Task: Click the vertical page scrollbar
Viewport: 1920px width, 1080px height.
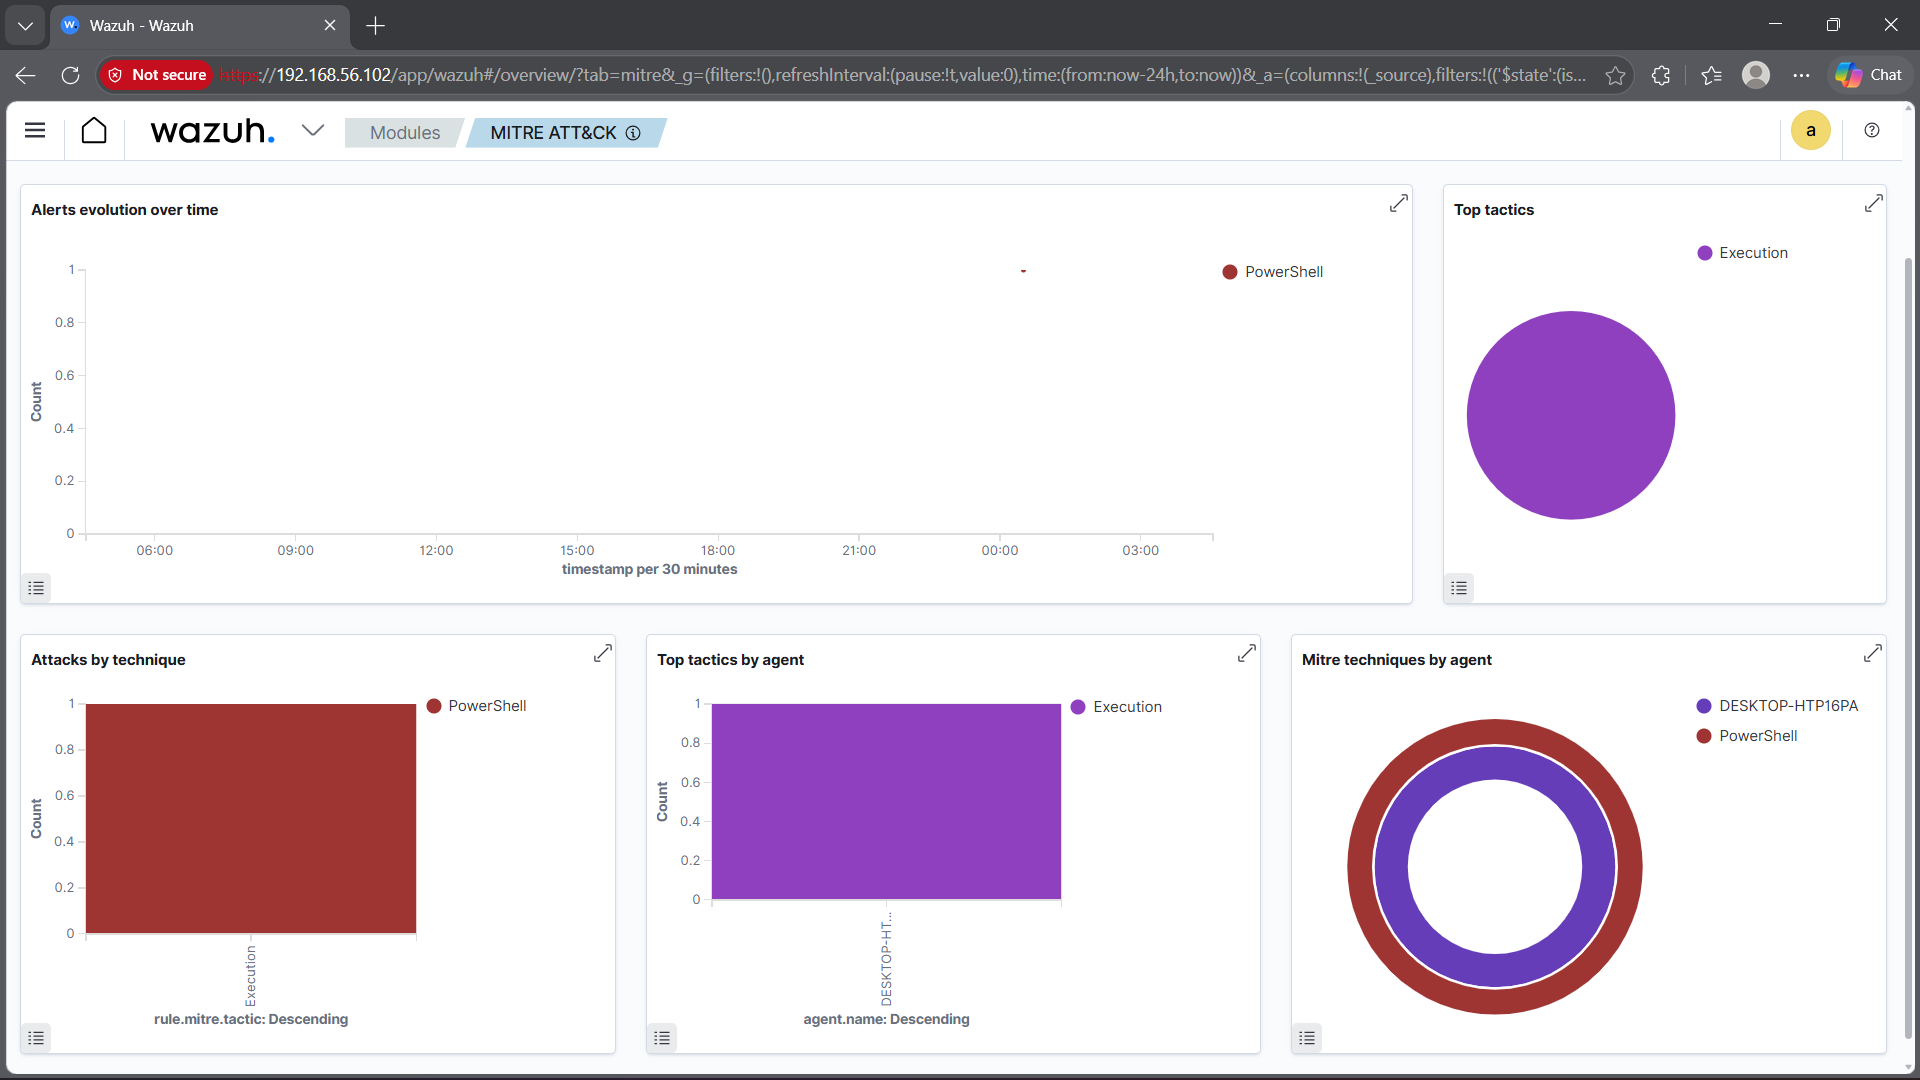Action: (x=1908, y=650)
